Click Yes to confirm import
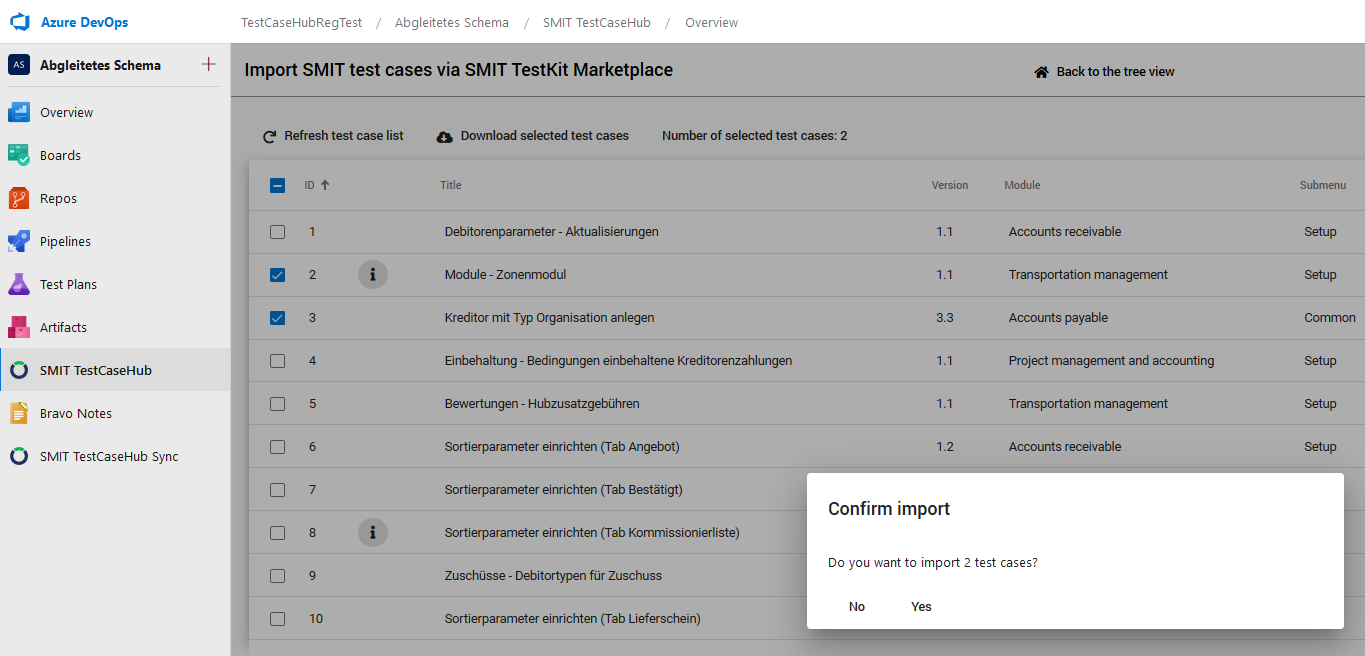Image resolution: width=1365 pixels, height=656 pixels. point(921,606)
